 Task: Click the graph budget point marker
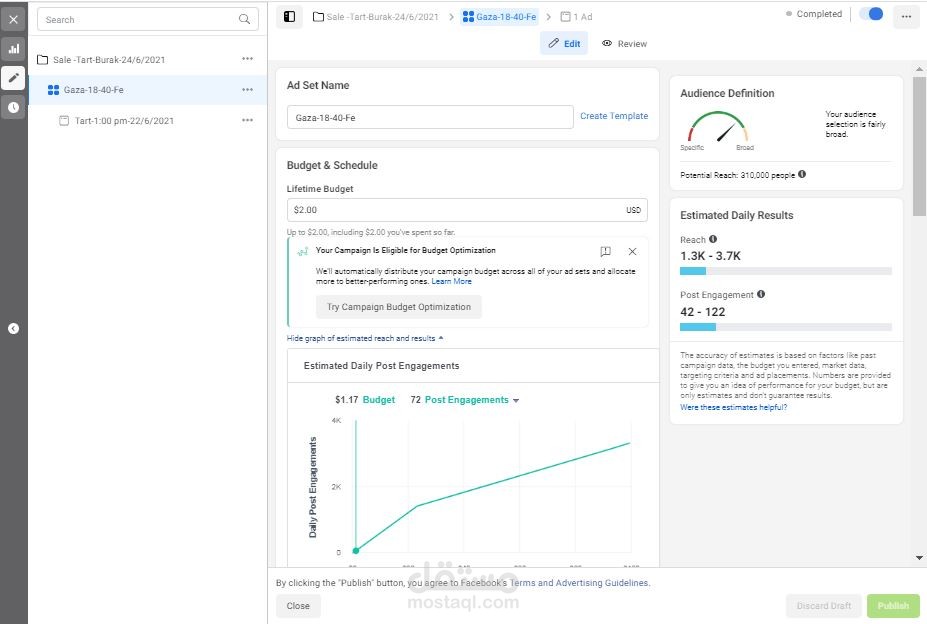click(356, 550)
